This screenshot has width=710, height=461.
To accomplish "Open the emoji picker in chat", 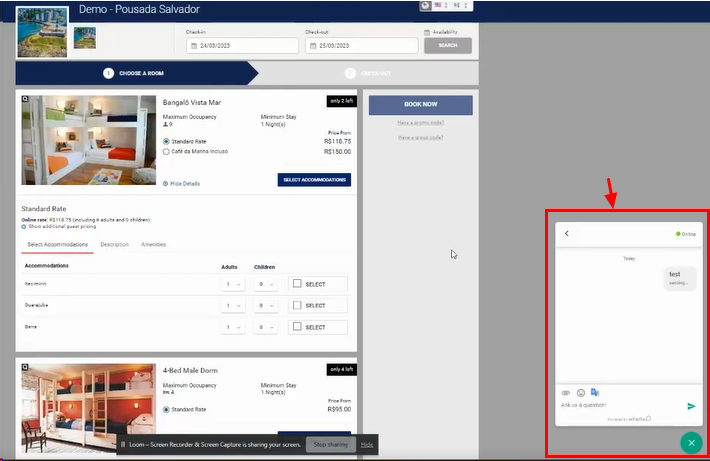I will [x=580, y=392].
